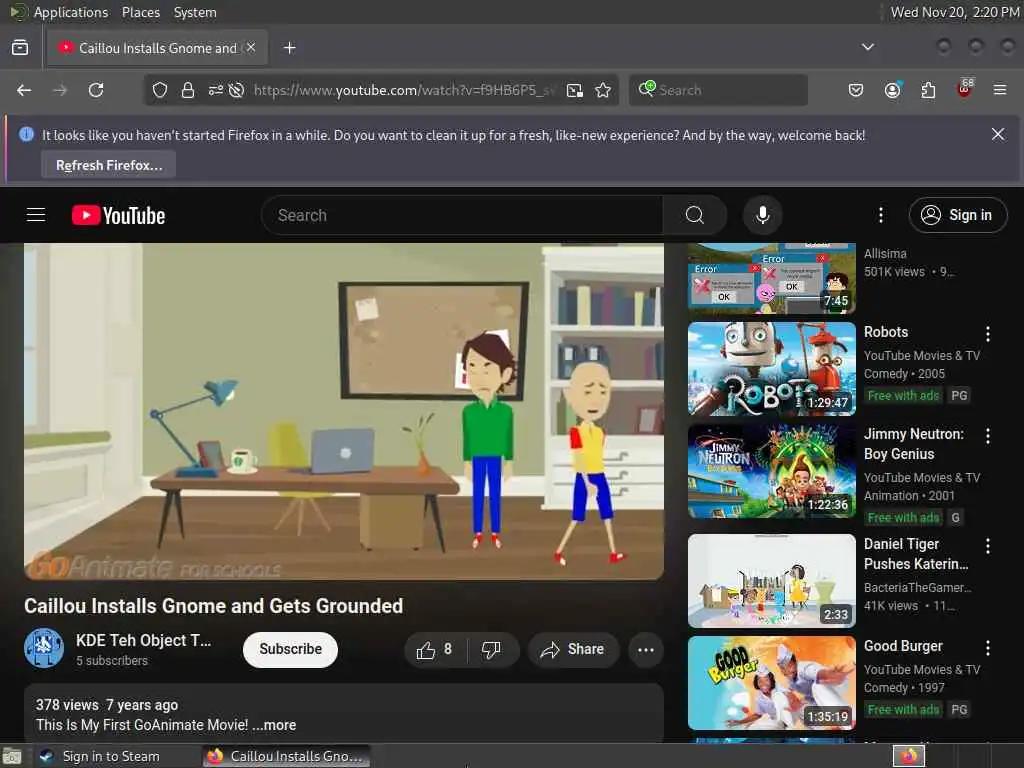Open more actions ellipsis under video
The height and width of the screenshot is (768, 1024).
(646, 650)
